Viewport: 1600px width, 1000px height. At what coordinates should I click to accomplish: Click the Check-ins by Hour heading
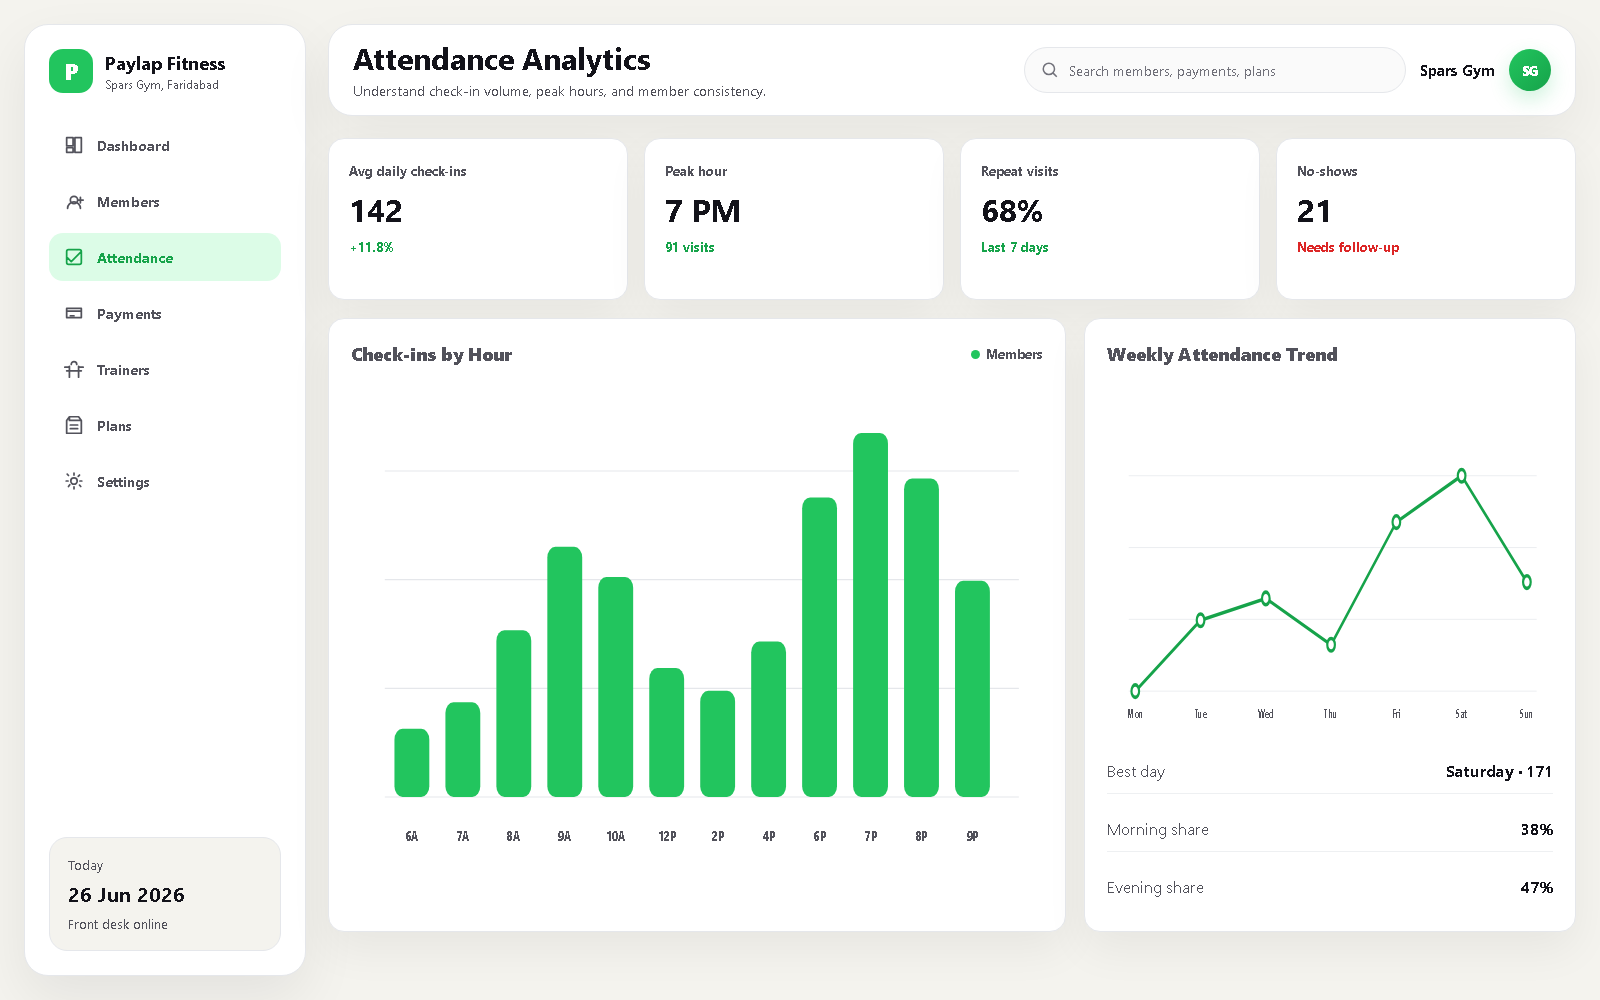pyautogui.click(x=431, y=354)
